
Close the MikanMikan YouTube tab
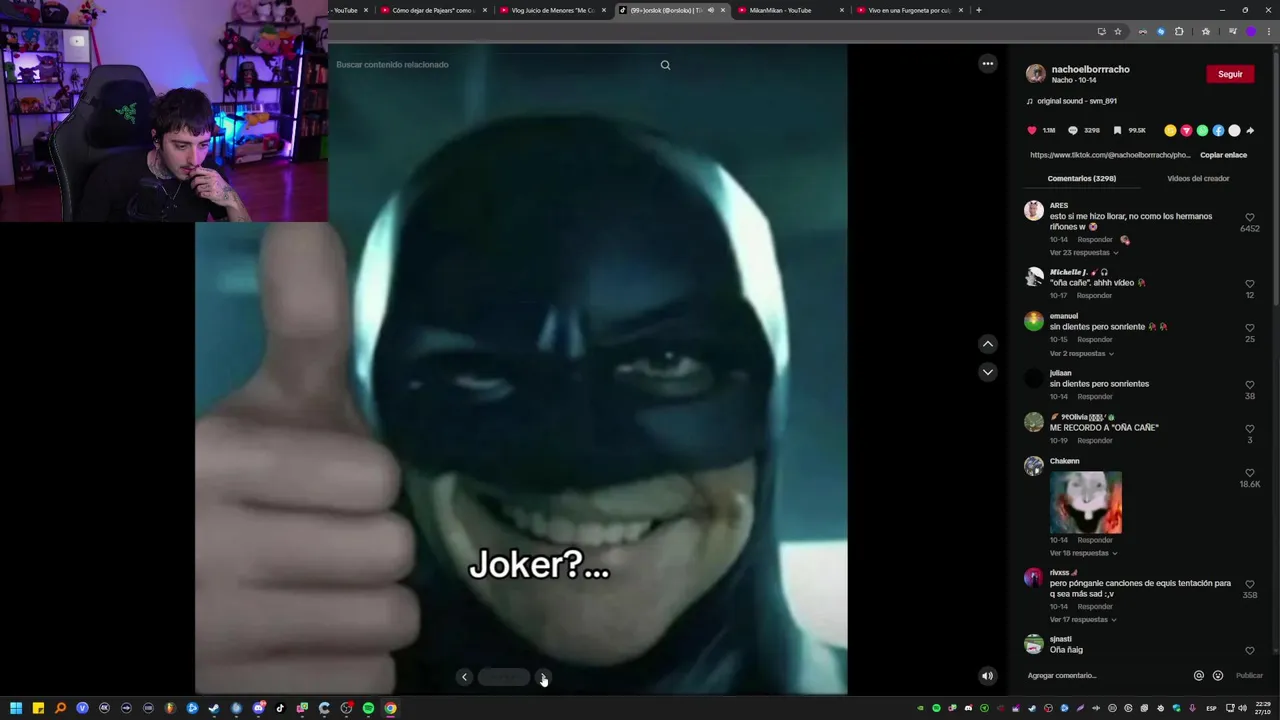pos(842,10)
